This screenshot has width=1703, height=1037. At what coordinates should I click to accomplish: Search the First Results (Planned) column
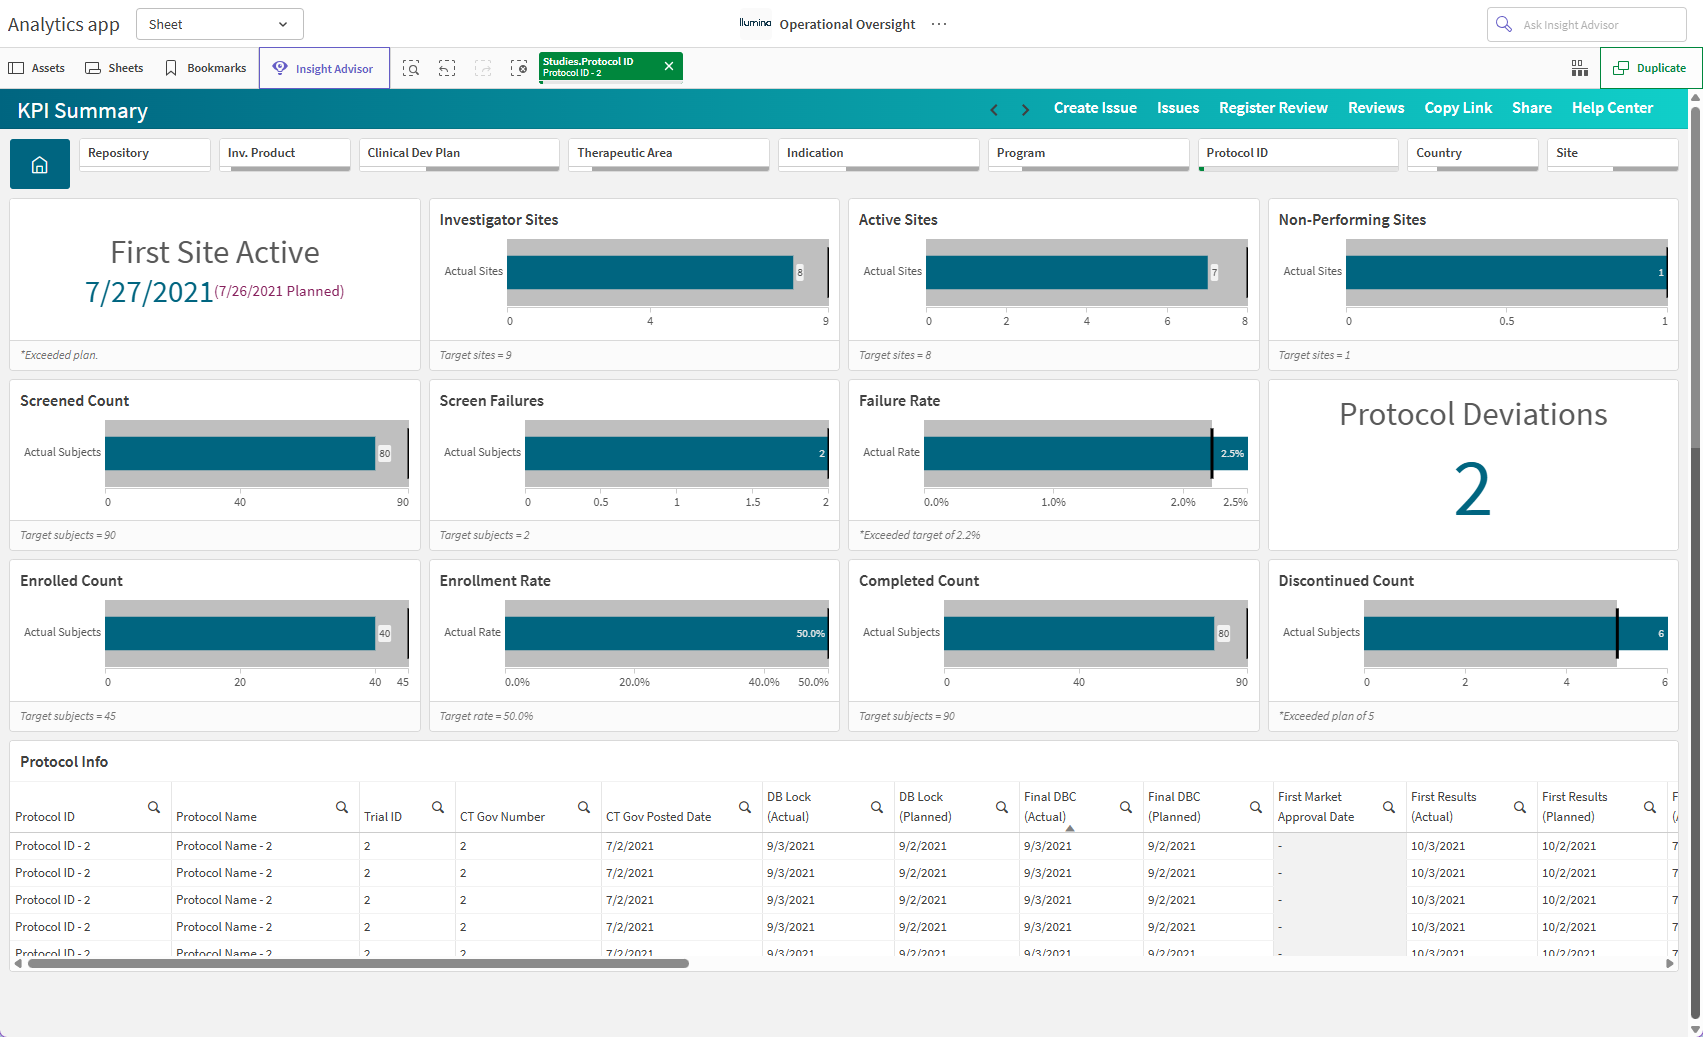click(1650, 807)
